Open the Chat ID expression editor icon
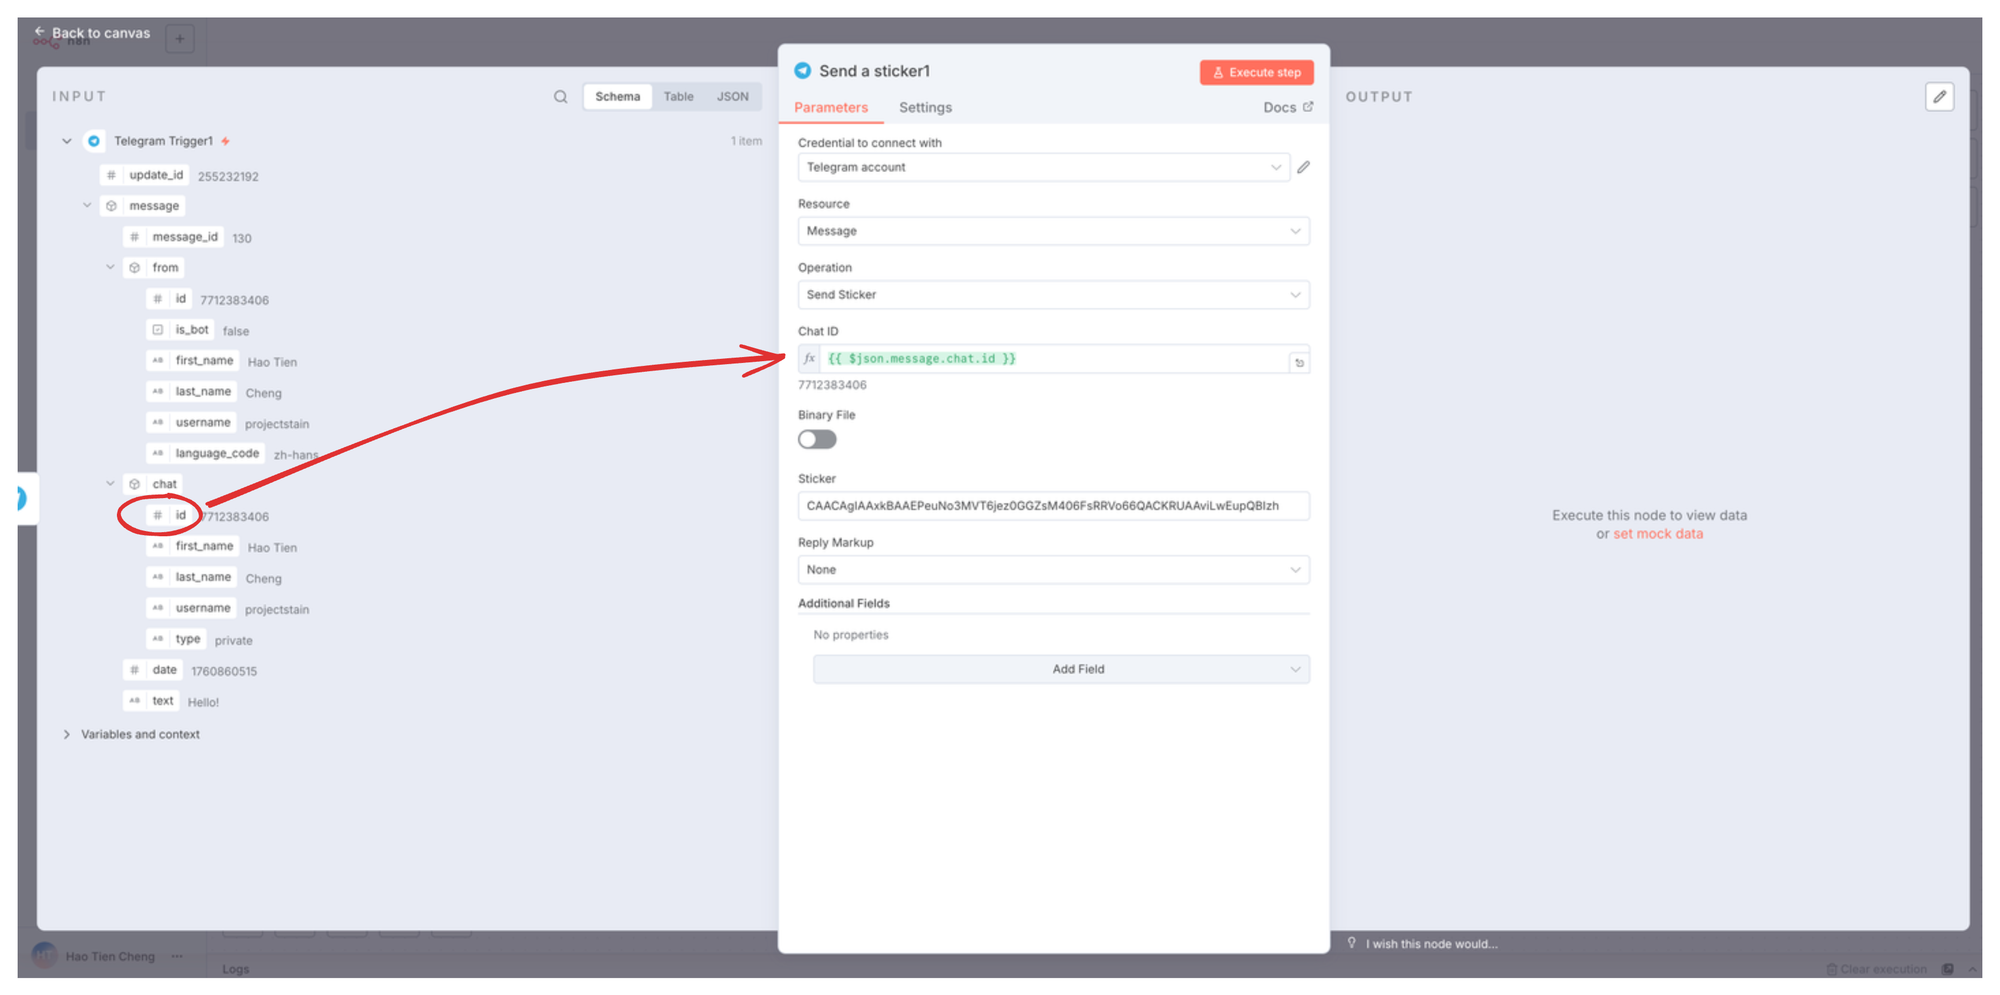The height and width of the screenshot is (995, 2000). point(1299,362)
